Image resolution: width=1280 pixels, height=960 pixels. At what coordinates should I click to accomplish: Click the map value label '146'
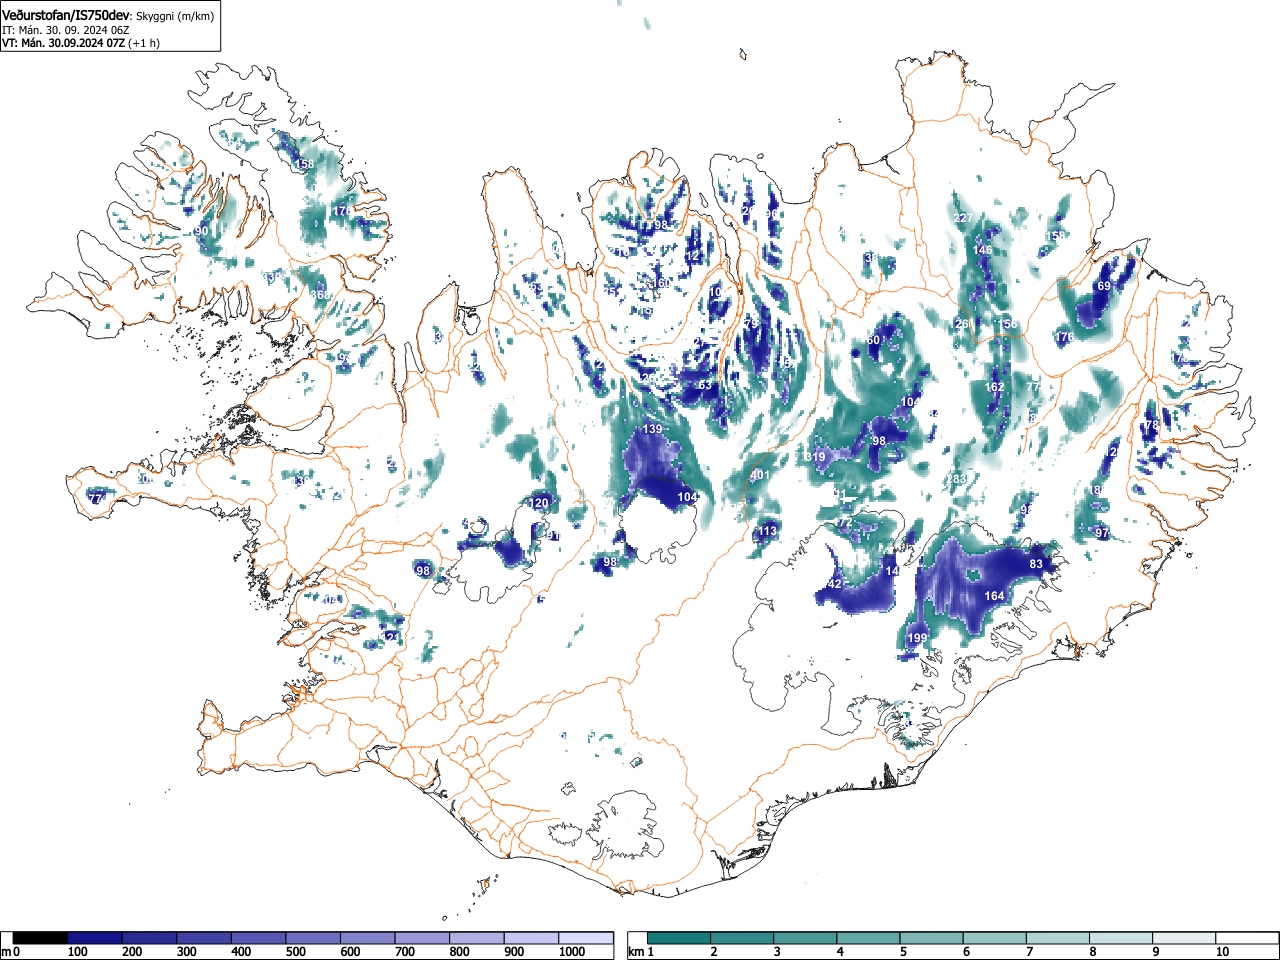[x=983, y=250]
